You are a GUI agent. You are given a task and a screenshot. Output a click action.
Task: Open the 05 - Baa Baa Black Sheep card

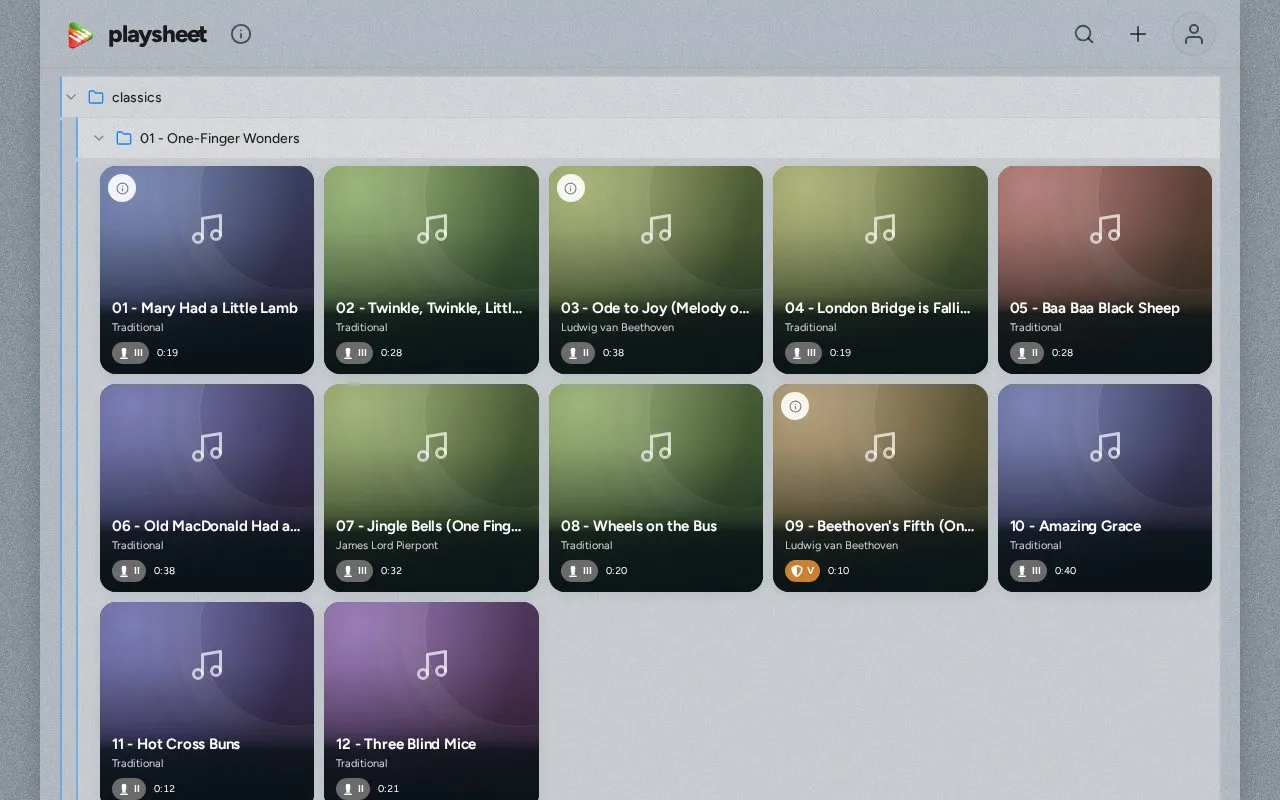pyautogui.click(x=1105, y=270)
